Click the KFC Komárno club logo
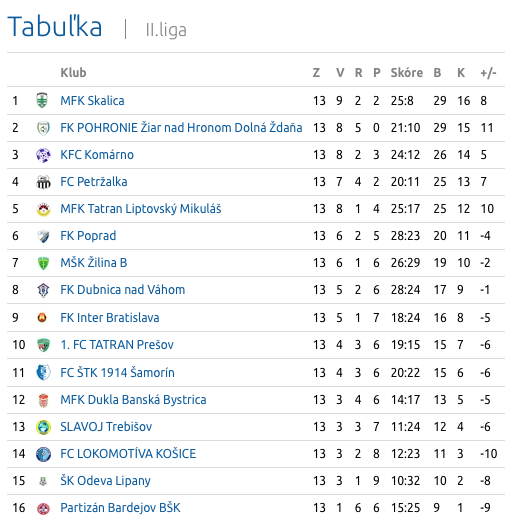 [43, 155]
